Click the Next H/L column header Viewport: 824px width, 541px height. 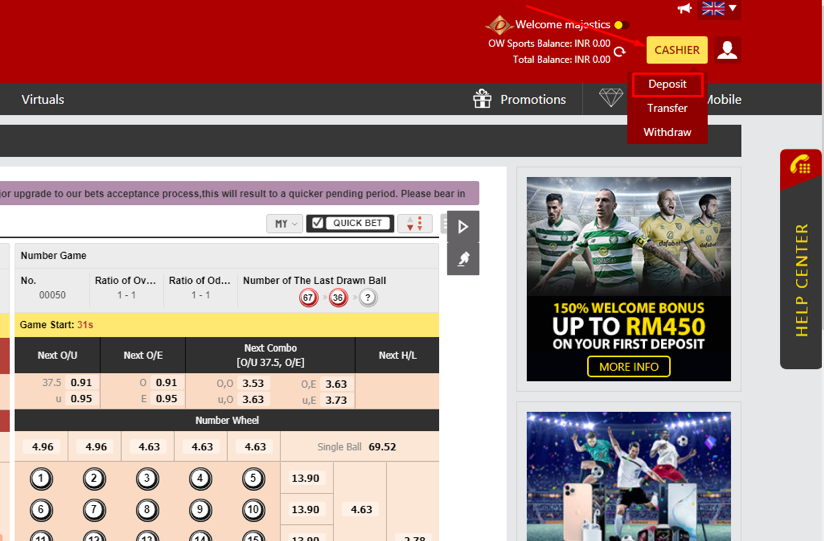pos(397,355)
